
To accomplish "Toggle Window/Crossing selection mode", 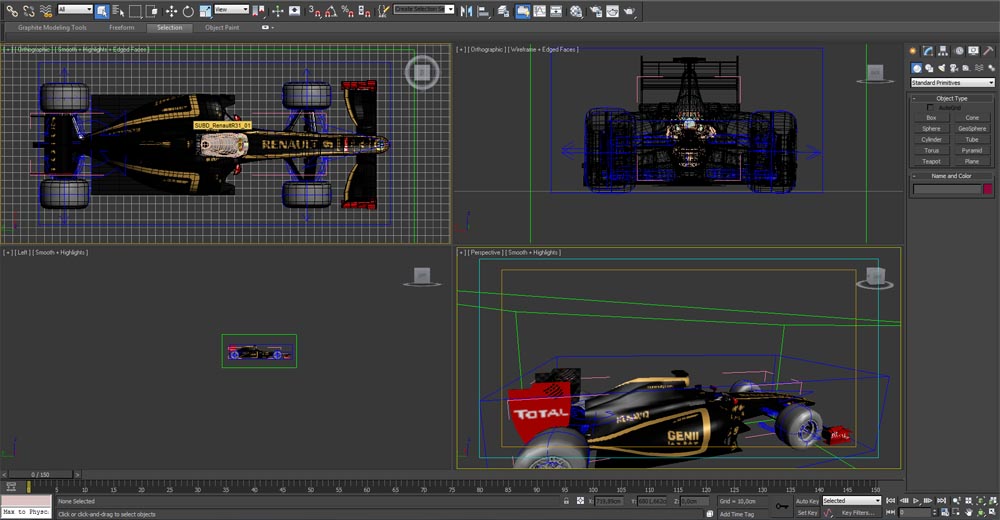I will 152,11.
